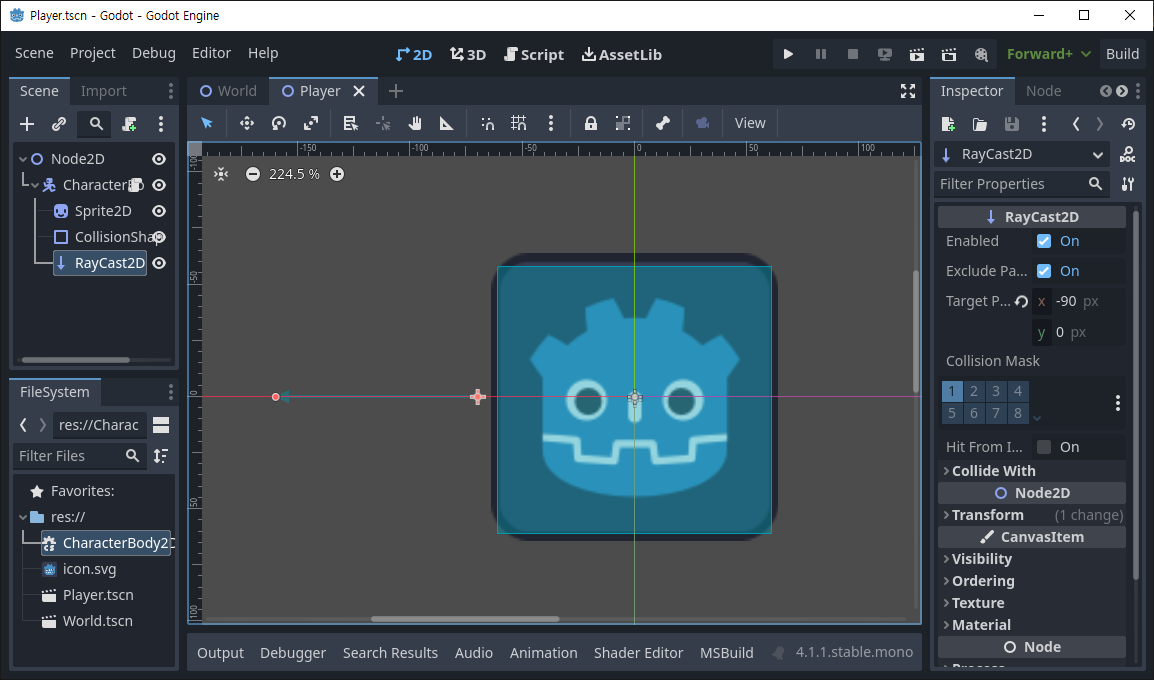Open the RayCast2D object dropdown
Viewport: 1154px width, 680px height.
1023,155
